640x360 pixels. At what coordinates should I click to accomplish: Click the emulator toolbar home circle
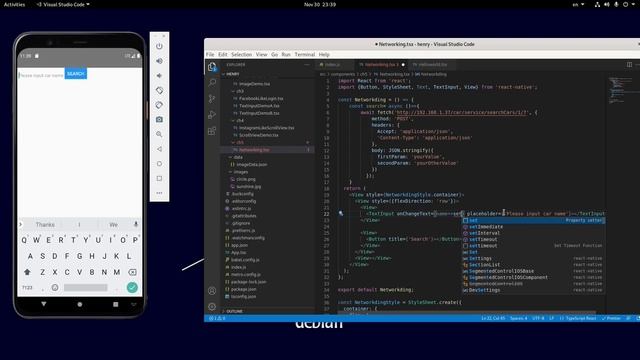click(159, 164)
